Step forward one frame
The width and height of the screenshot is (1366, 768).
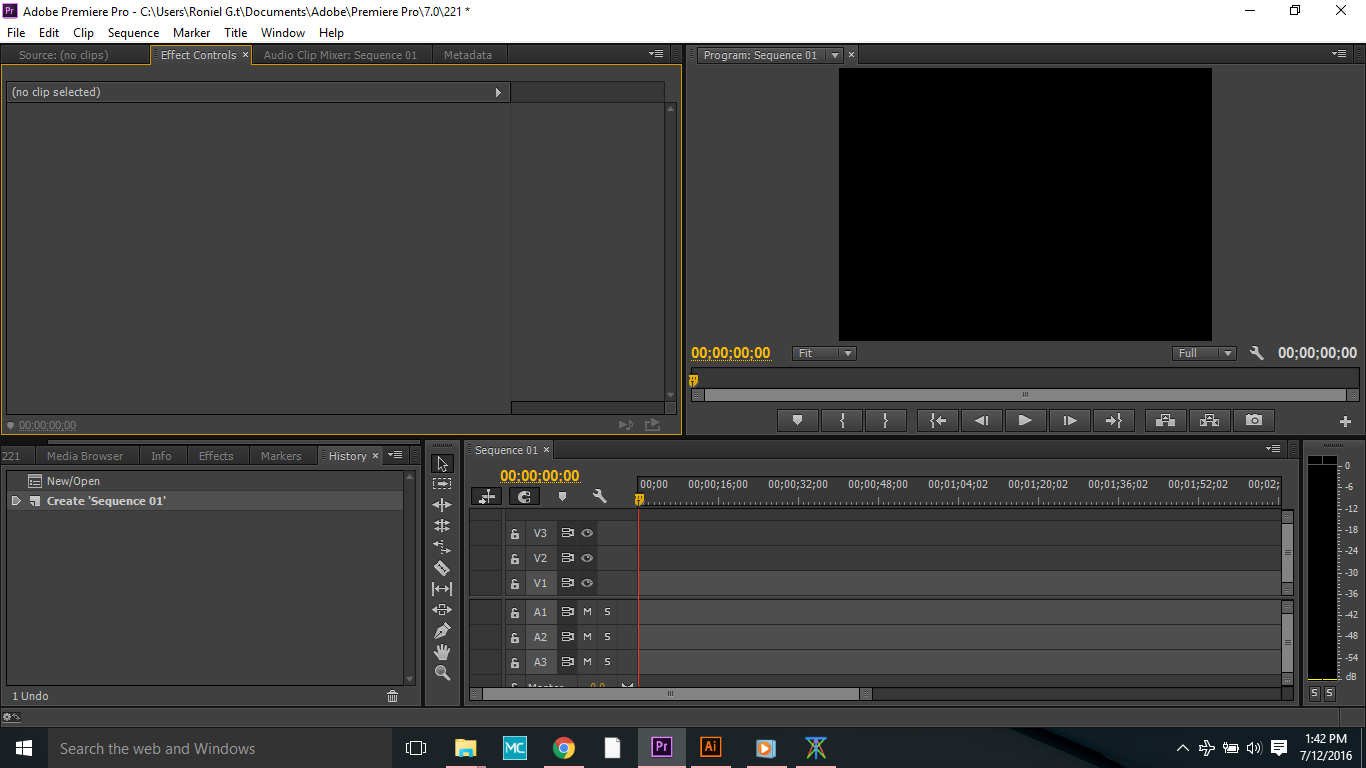(x=1069, y=421)
